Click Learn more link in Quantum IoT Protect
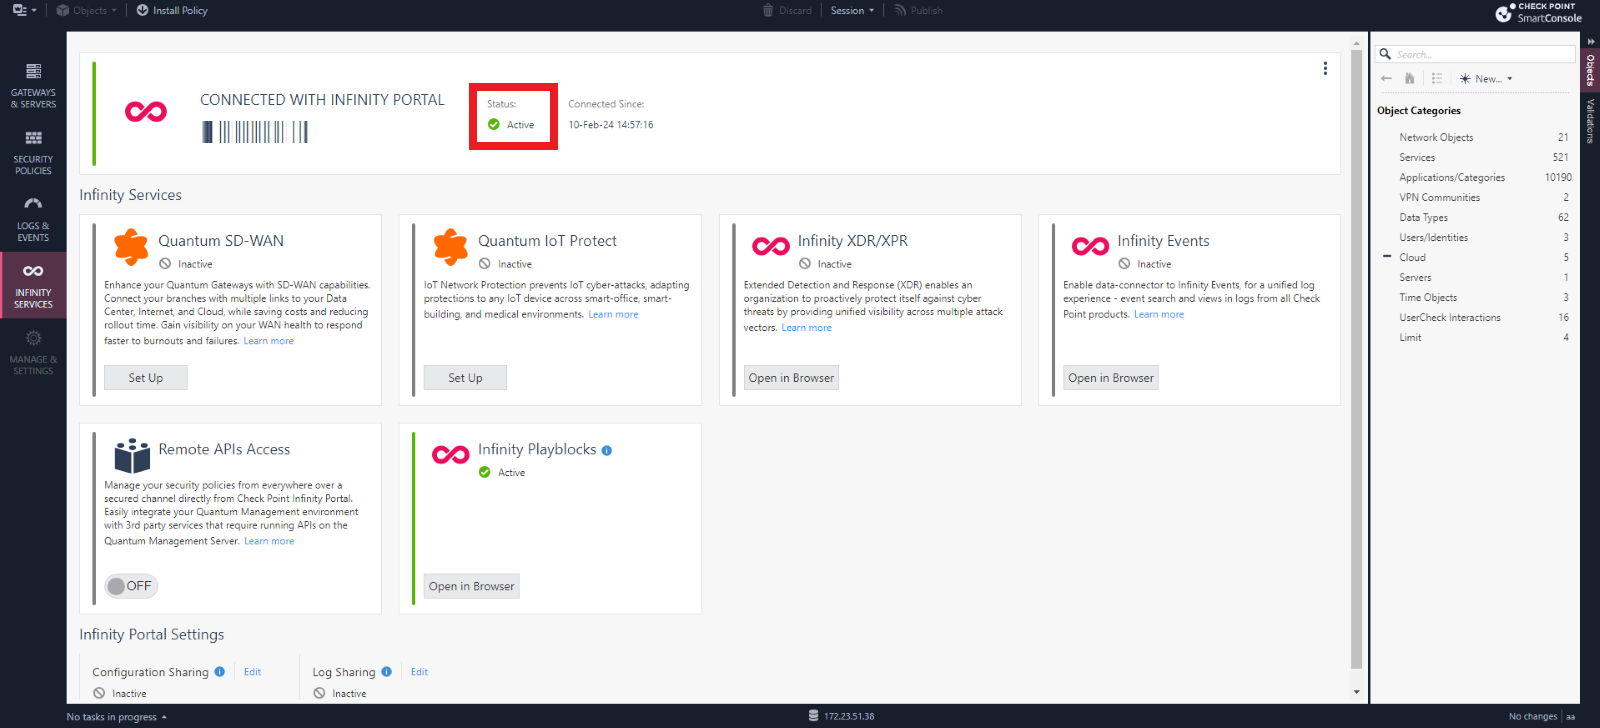 [x=613, y=314]
